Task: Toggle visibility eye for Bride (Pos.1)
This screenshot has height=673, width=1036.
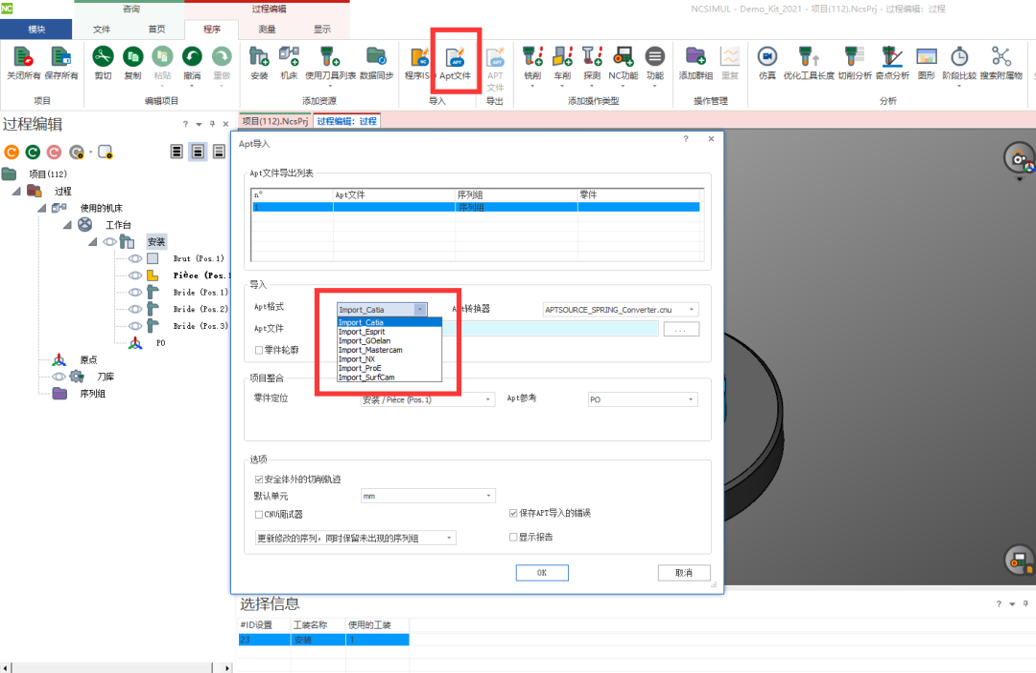Action: tap(135, 293)
